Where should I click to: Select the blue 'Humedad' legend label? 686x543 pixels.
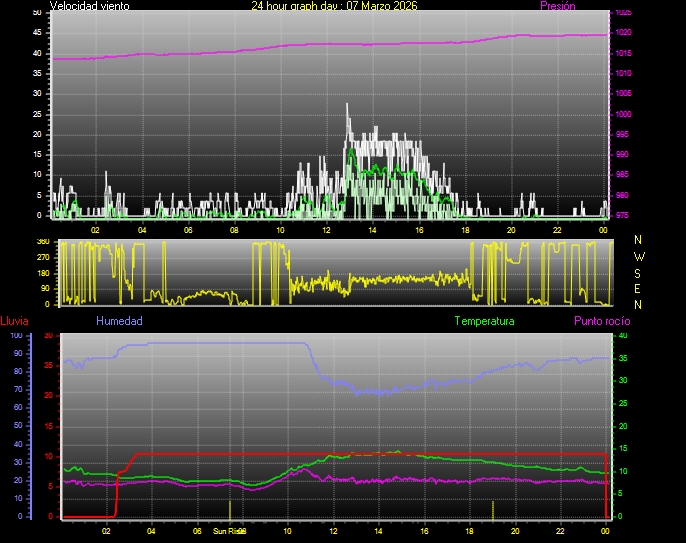point(119,322)
